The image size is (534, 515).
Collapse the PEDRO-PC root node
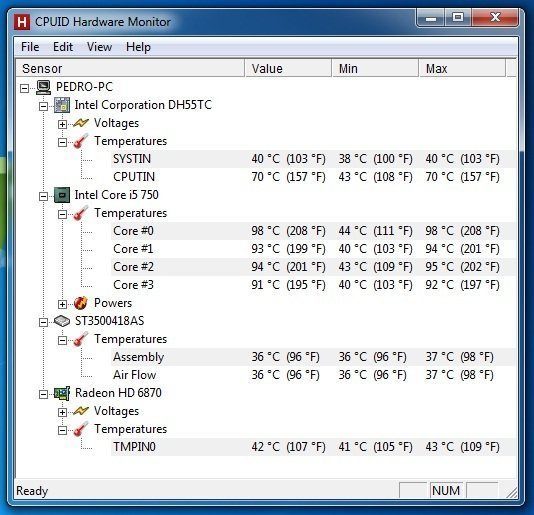(25, 89)
